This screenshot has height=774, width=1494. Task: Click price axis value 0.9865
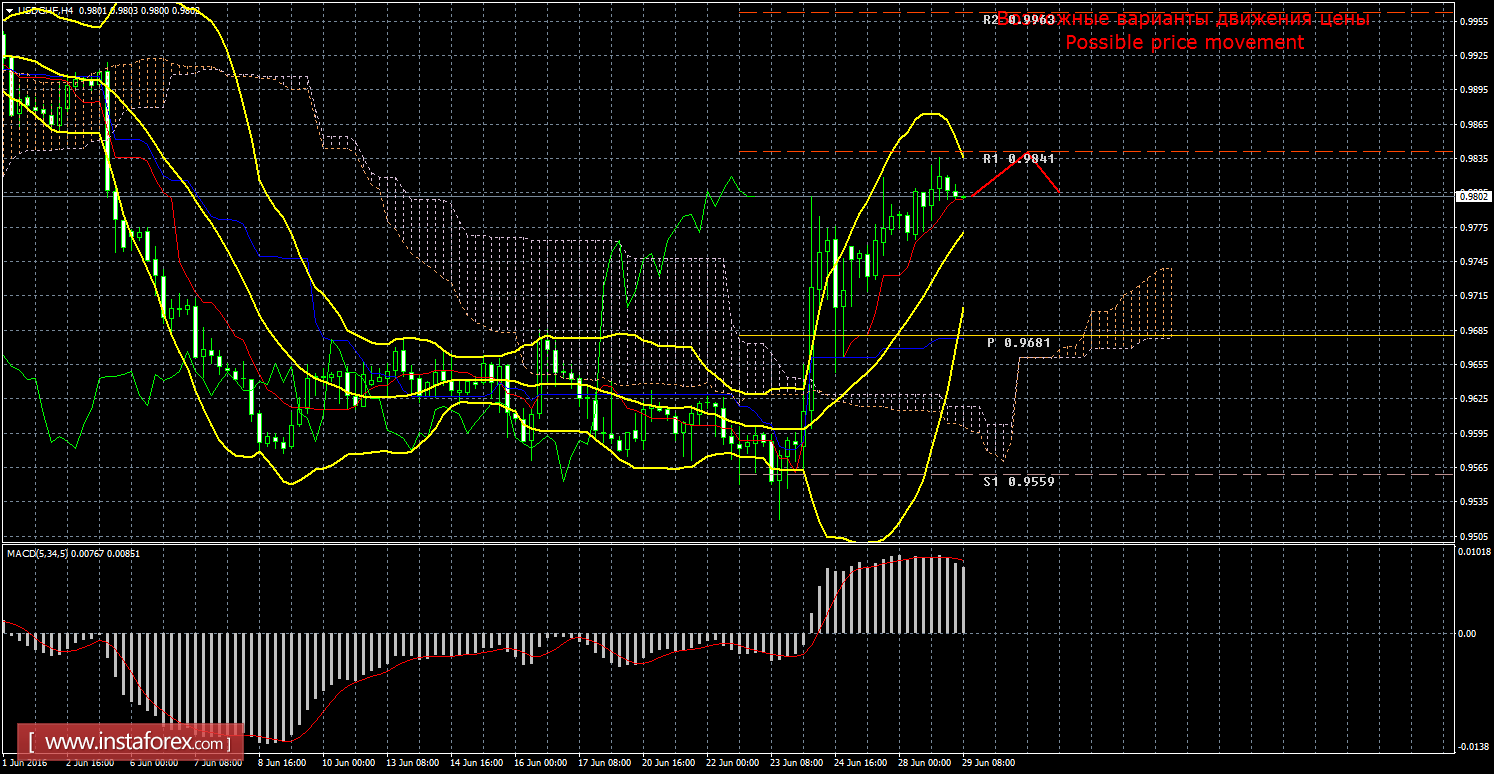coord(1472,125)
